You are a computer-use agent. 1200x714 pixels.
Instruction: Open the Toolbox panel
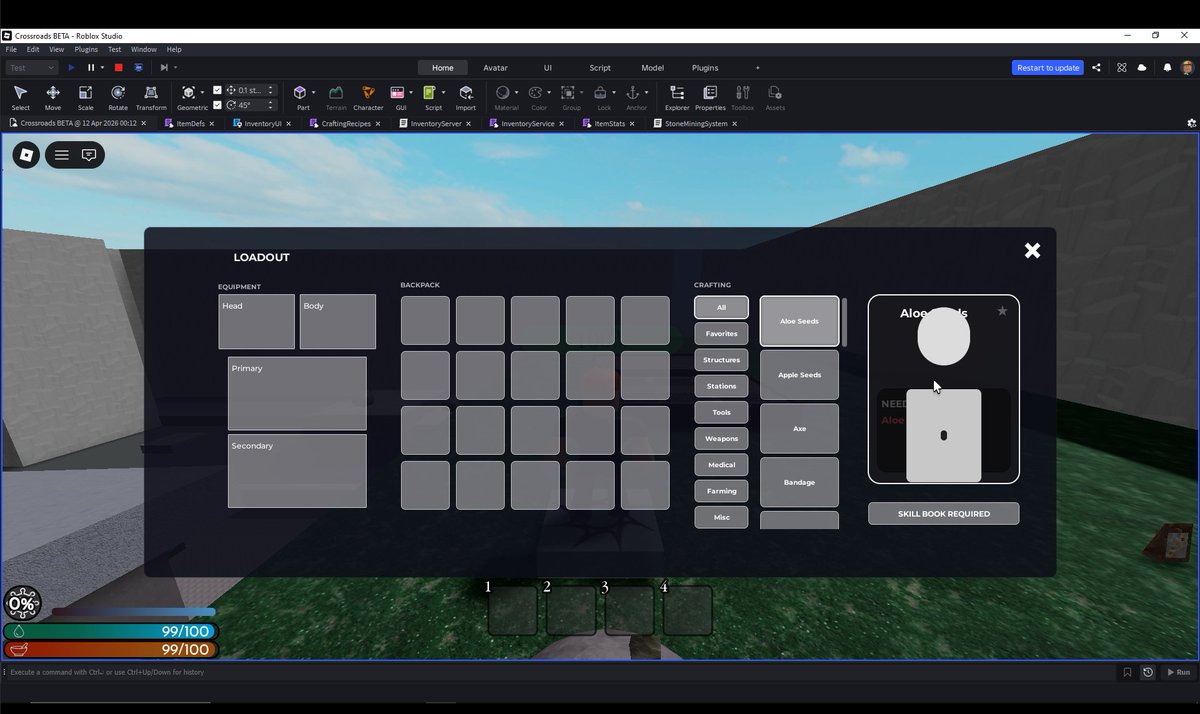(743, 97)
